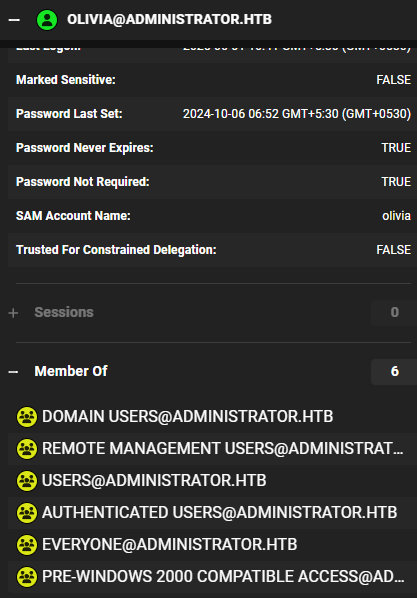Click the DOMAIN USERS group icon

27,417
